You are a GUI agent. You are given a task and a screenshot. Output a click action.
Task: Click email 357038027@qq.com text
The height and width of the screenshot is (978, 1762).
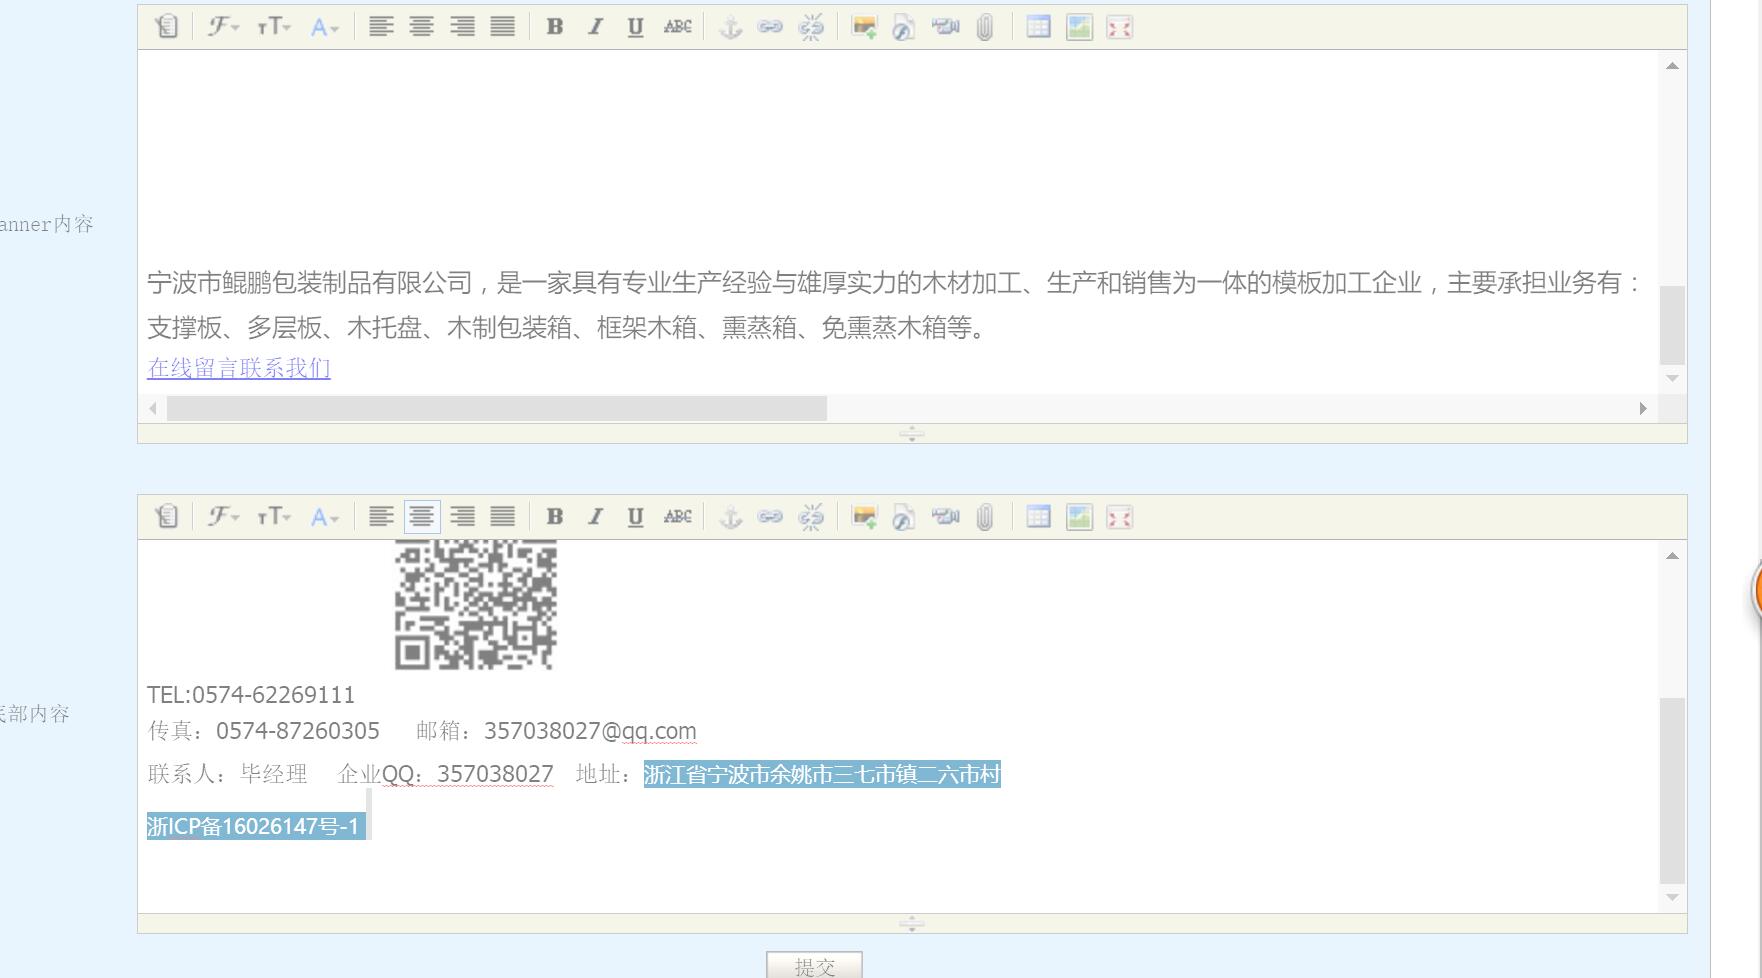590,731
